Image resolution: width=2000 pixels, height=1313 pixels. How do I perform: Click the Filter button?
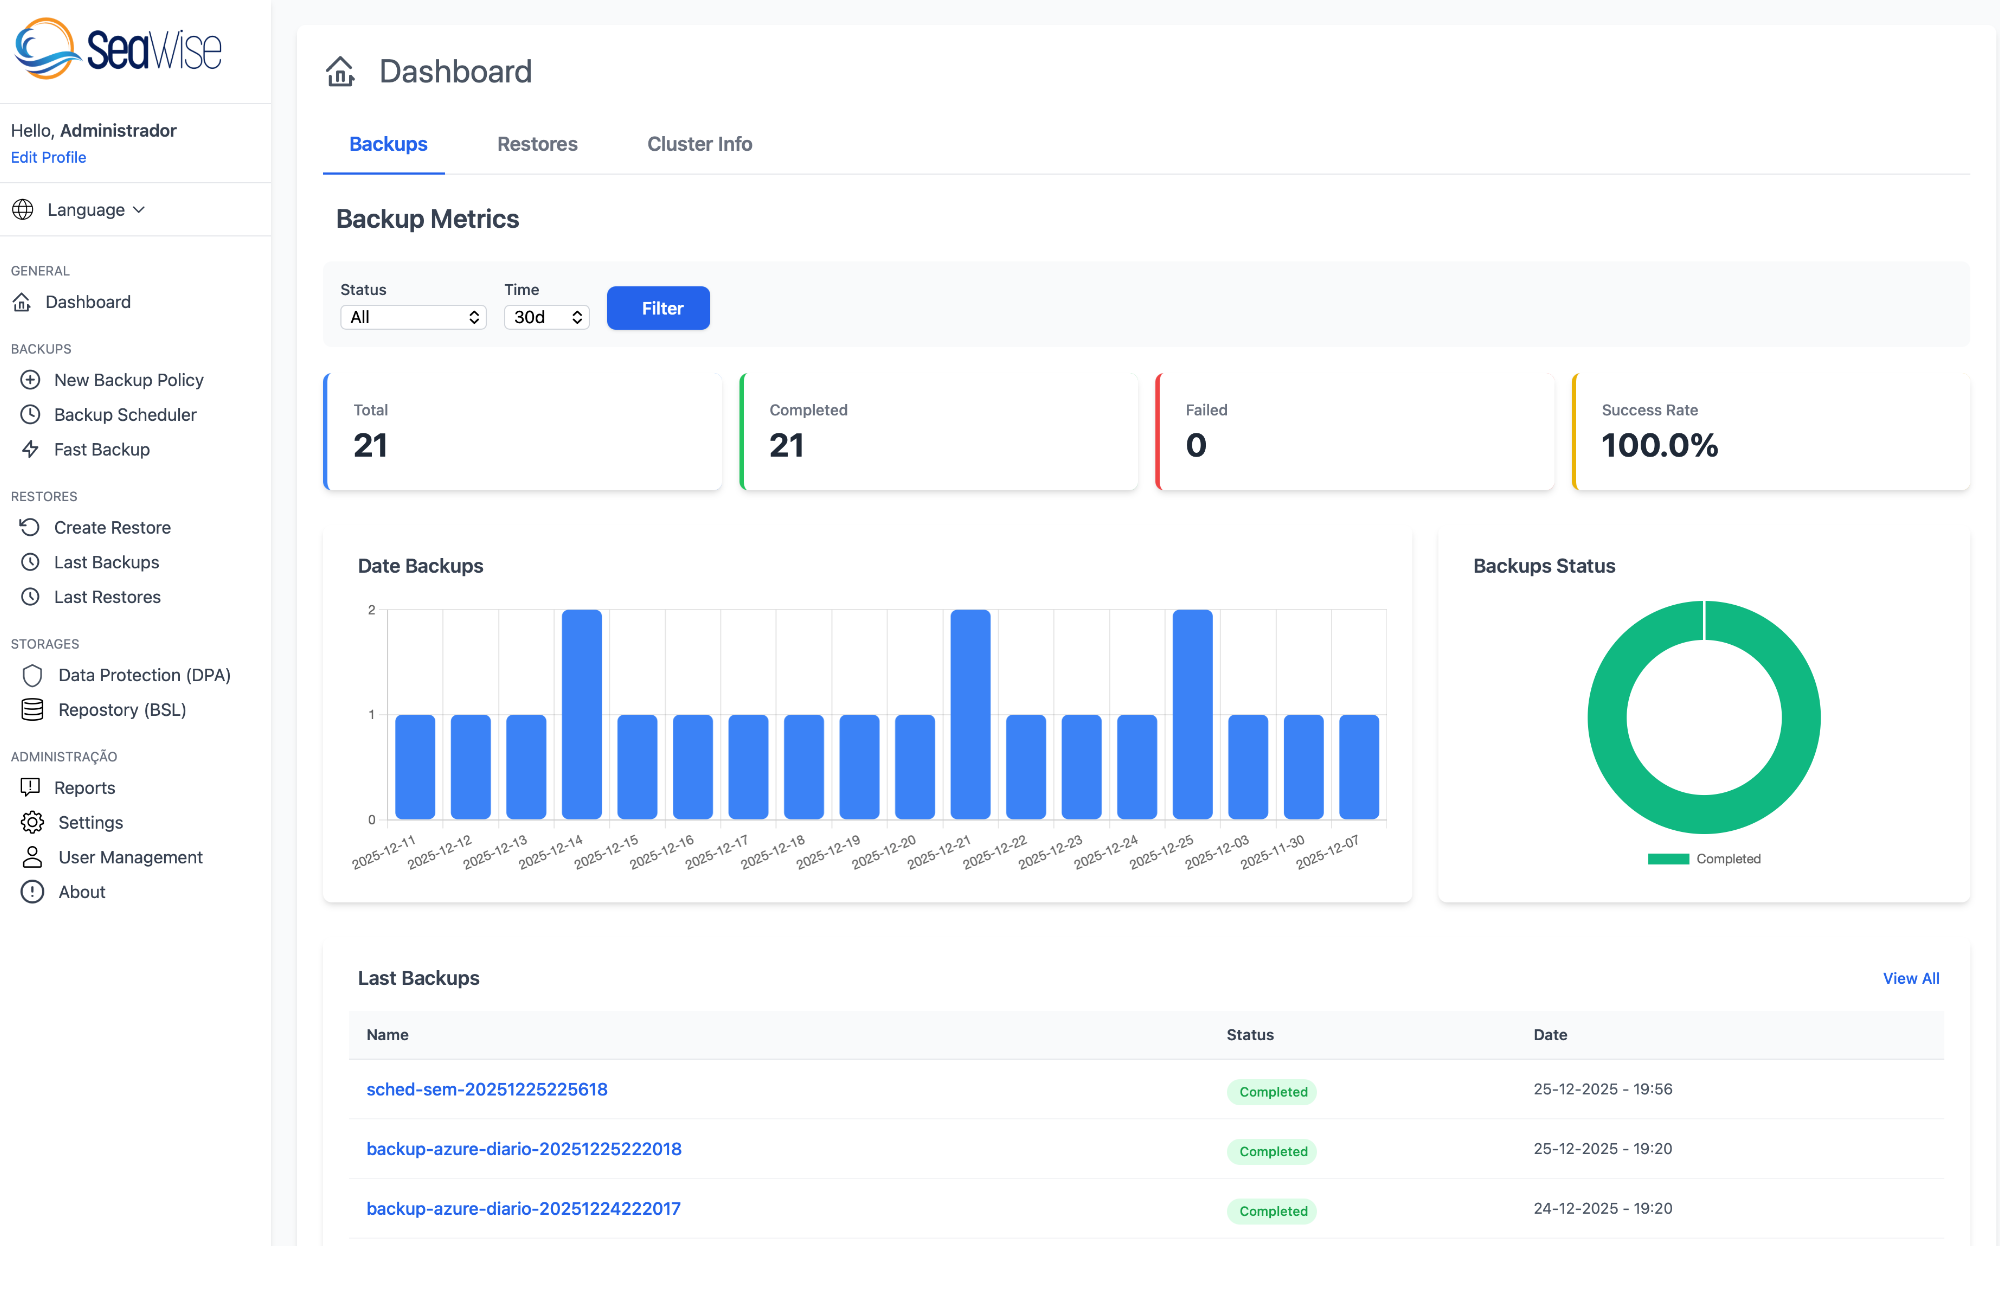[658, 308]
